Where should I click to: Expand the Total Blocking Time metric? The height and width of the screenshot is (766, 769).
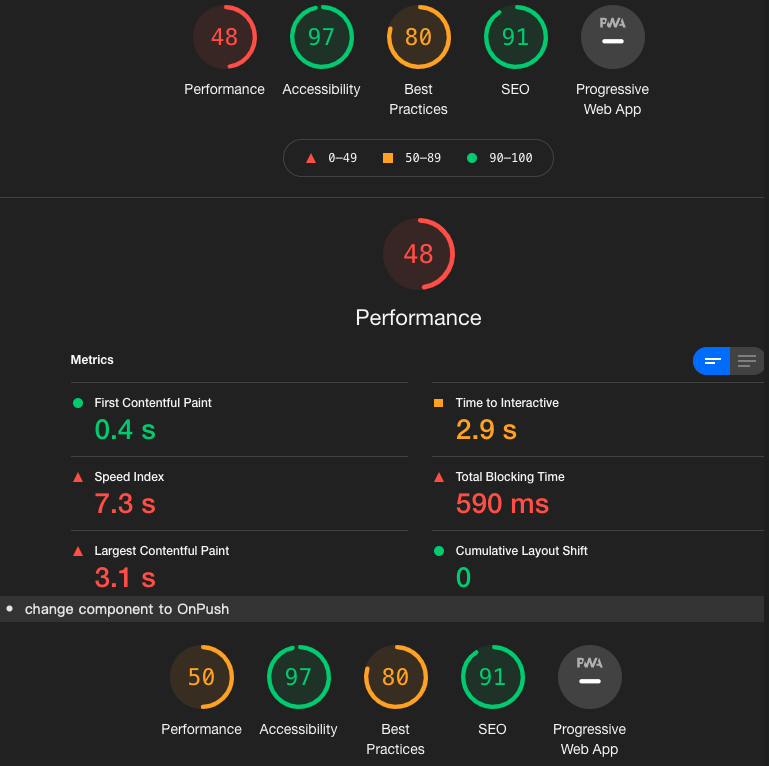coord(598,494)
